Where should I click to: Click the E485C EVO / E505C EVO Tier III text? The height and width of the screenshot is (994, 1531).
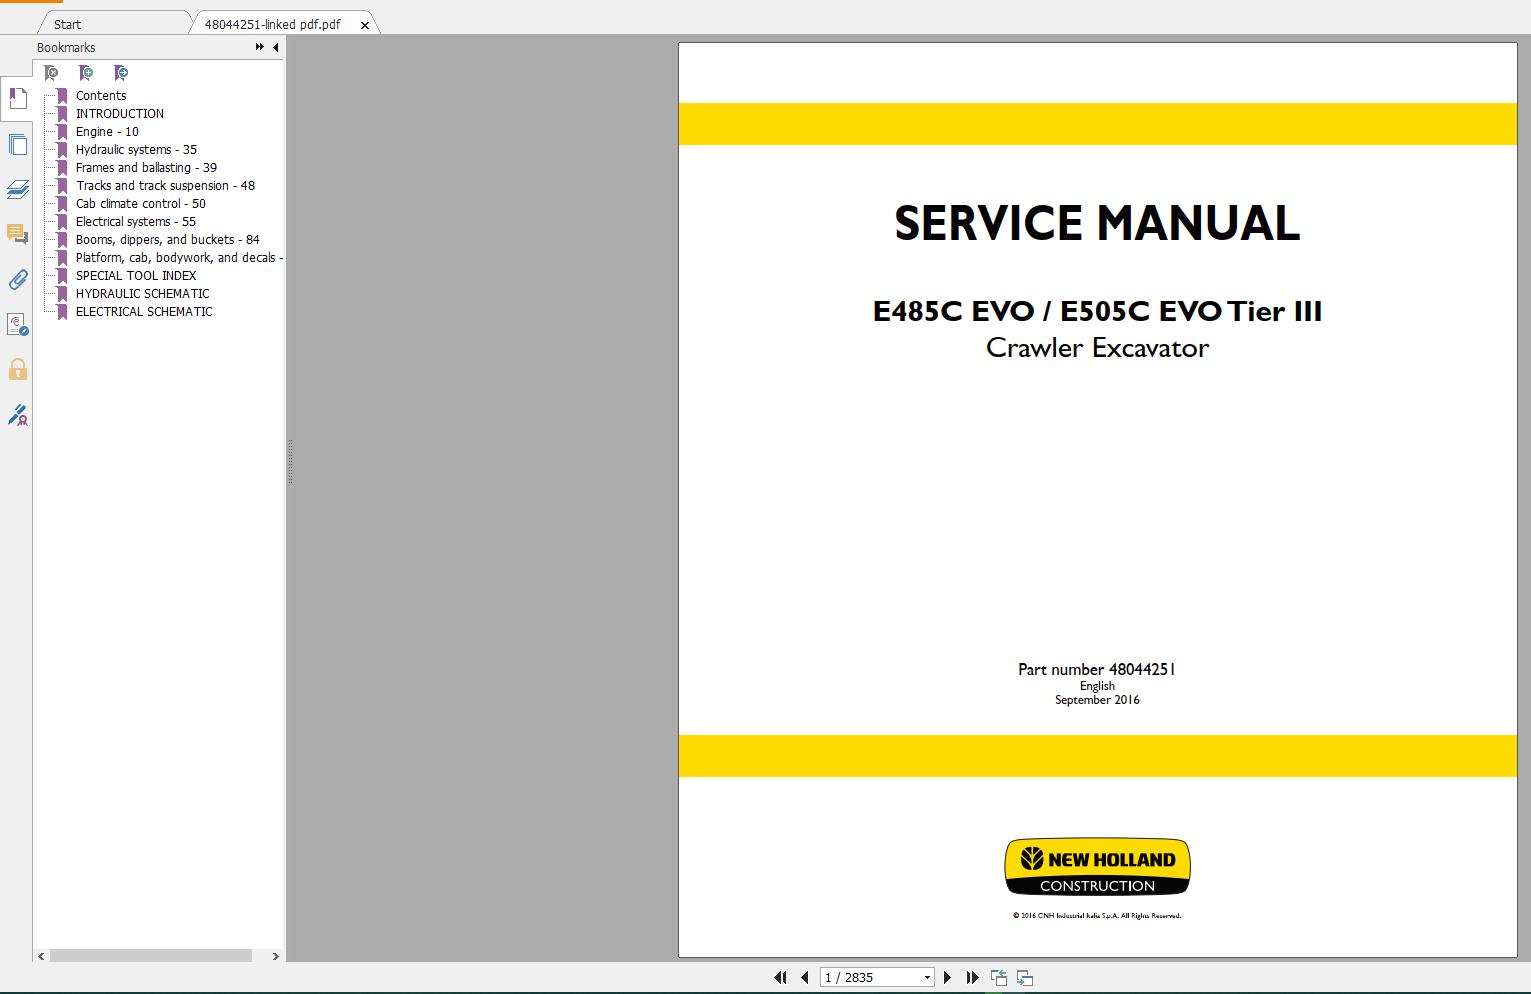[1097, 311]
